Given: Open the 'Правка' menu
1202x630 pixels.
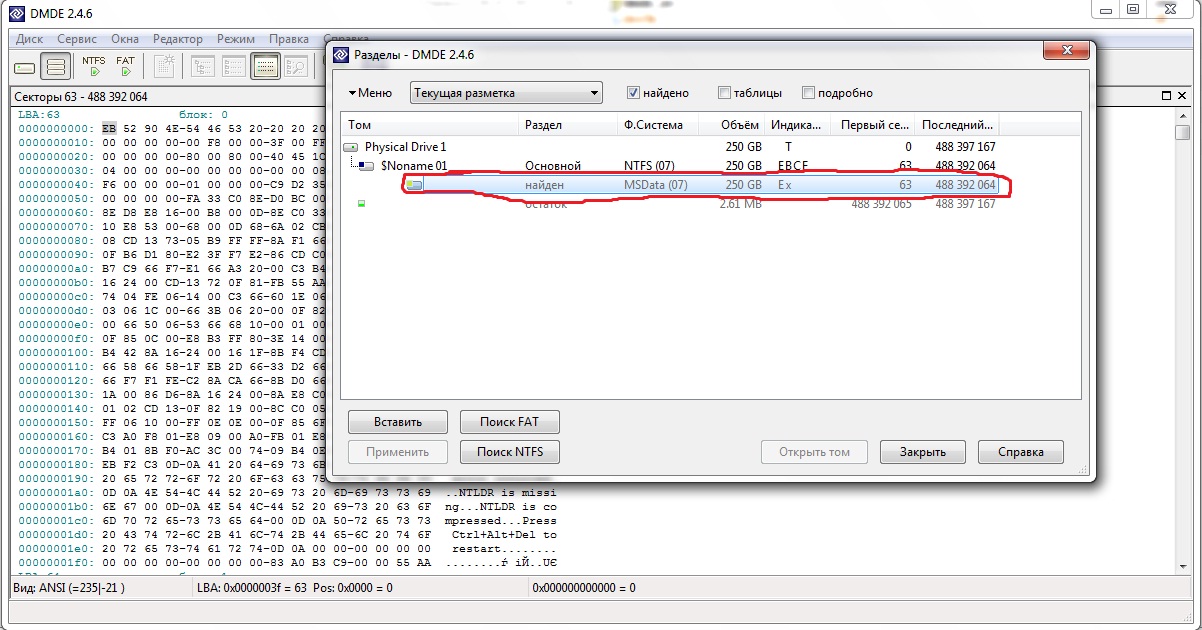Looking at the screenshot, I should [289, 39].
